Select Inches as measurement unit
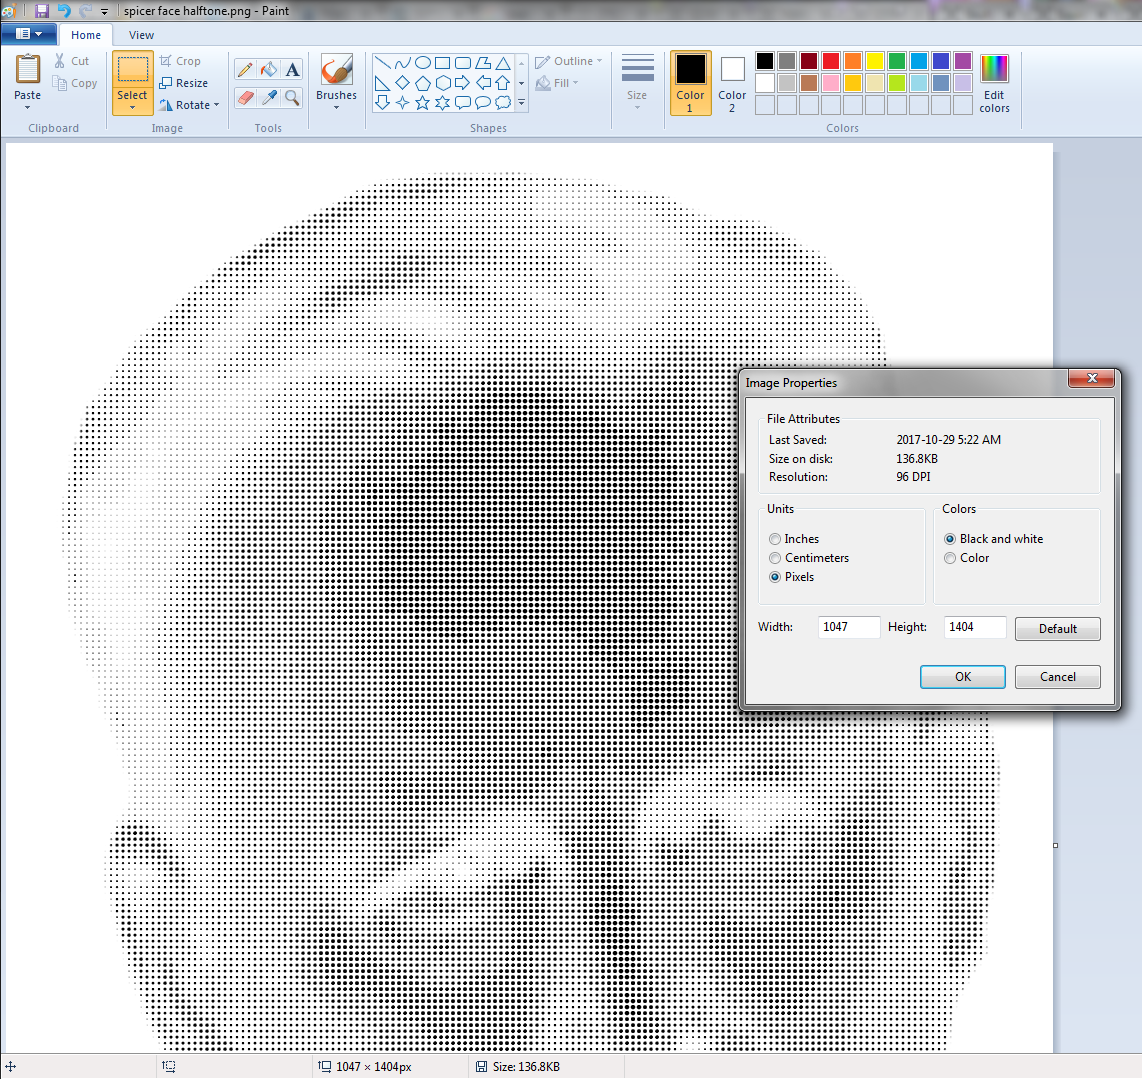 pos(775,538)
